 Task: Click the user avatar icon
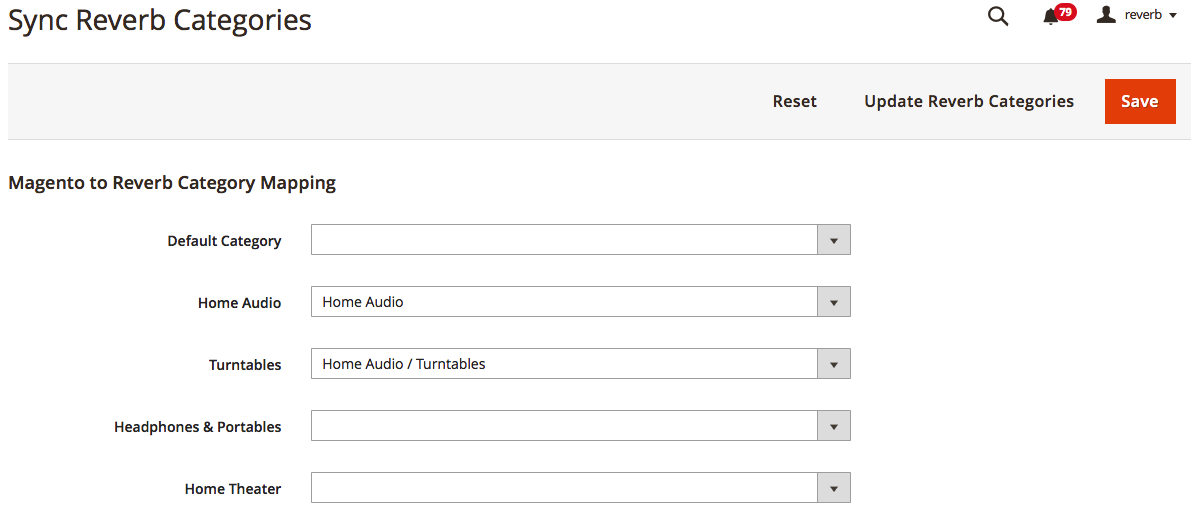[1106, 15]
